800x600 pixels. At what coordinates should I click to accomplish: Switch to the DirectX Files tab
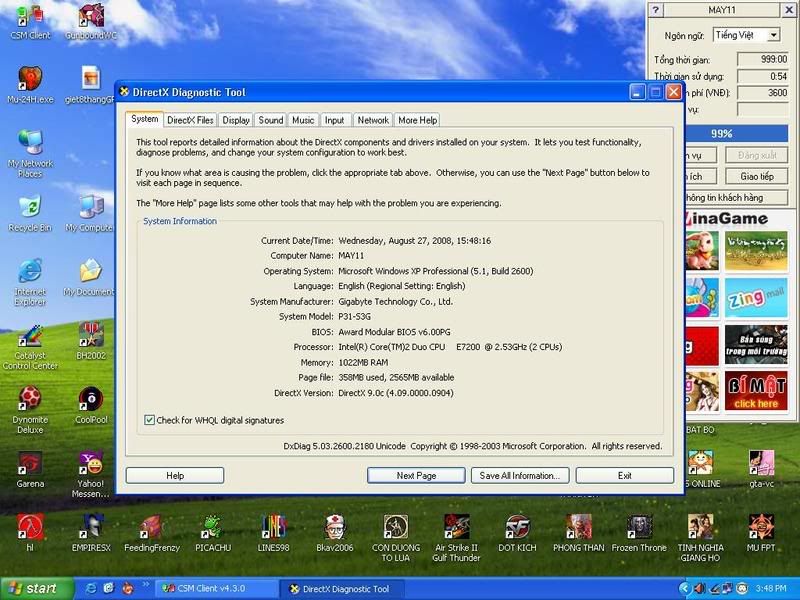pyautogui.click(x=190, y=120)
